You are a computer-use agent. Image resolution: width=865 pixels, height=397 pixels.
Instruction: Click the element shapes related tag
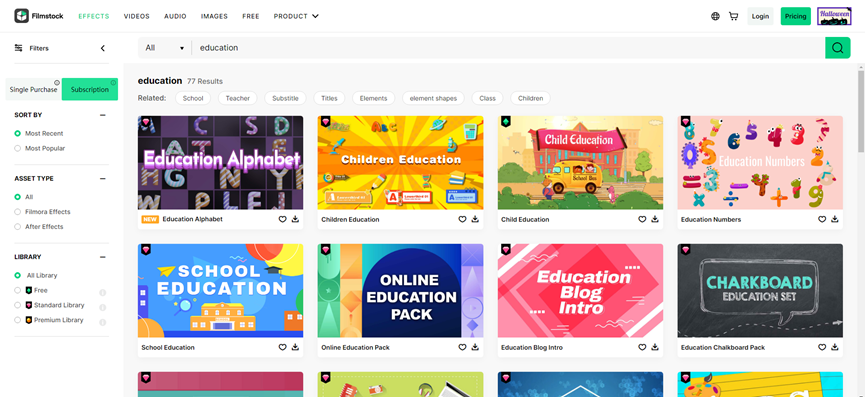pyautogui.click(x=433, y=98)
